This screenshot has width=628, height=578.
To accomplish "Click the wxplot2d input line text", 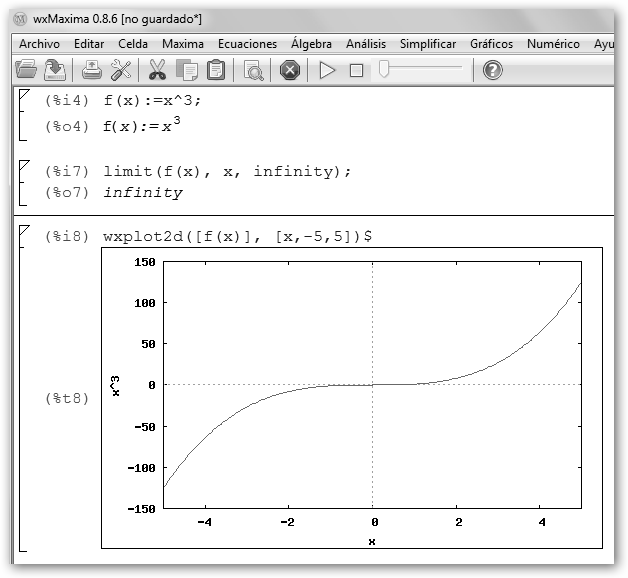I will (238, 237).
